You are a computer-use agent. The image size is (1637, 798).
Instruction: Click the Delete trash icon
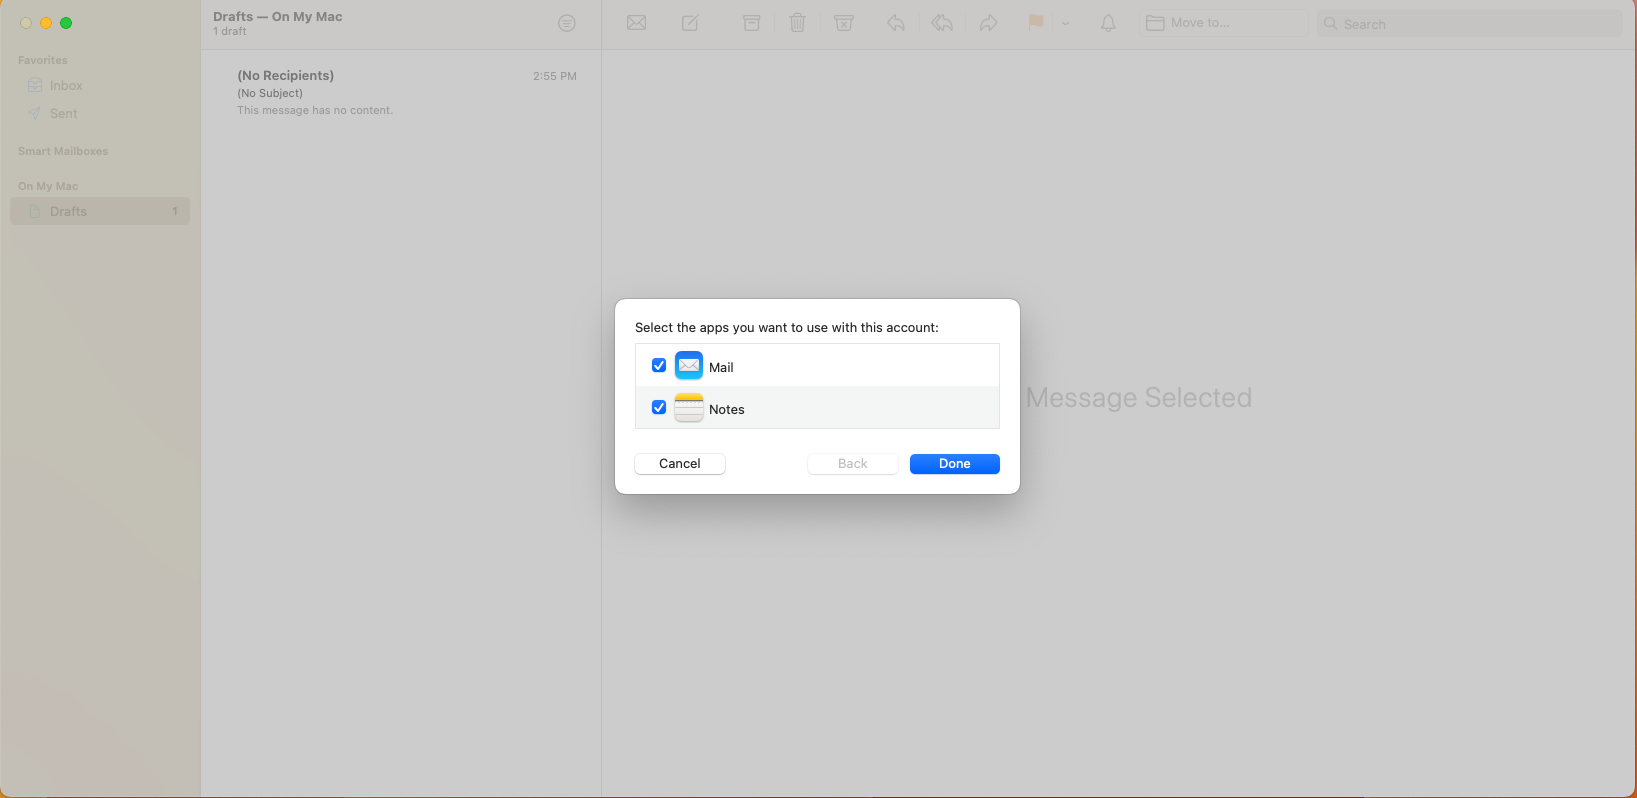(x=797, y=23)
